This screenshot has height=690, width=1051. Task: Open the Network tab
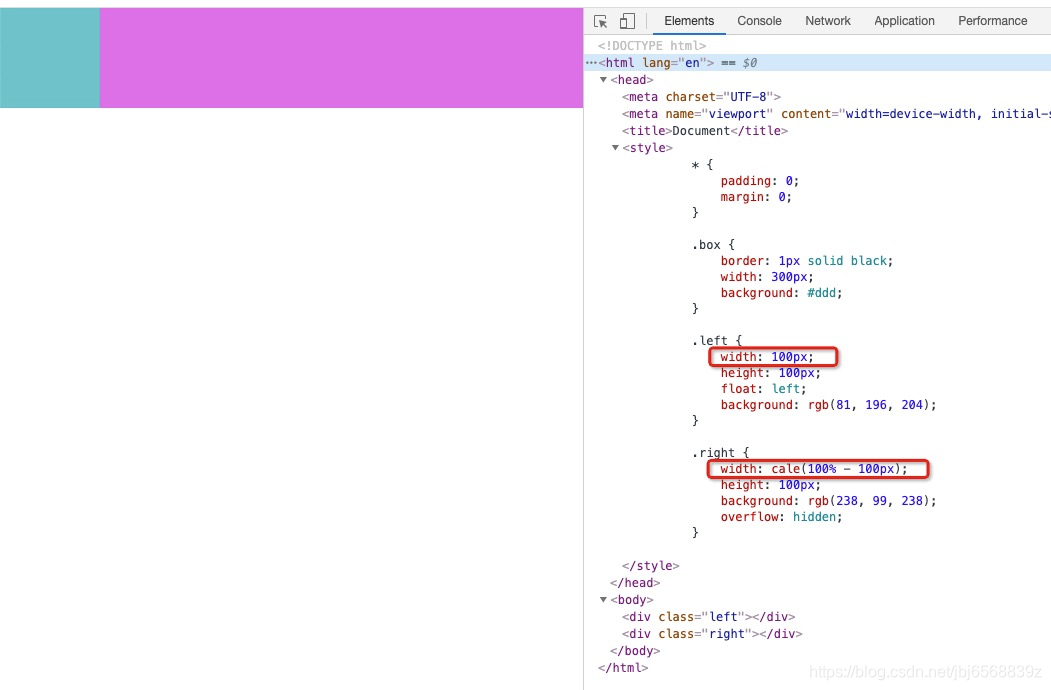(828, 21)
